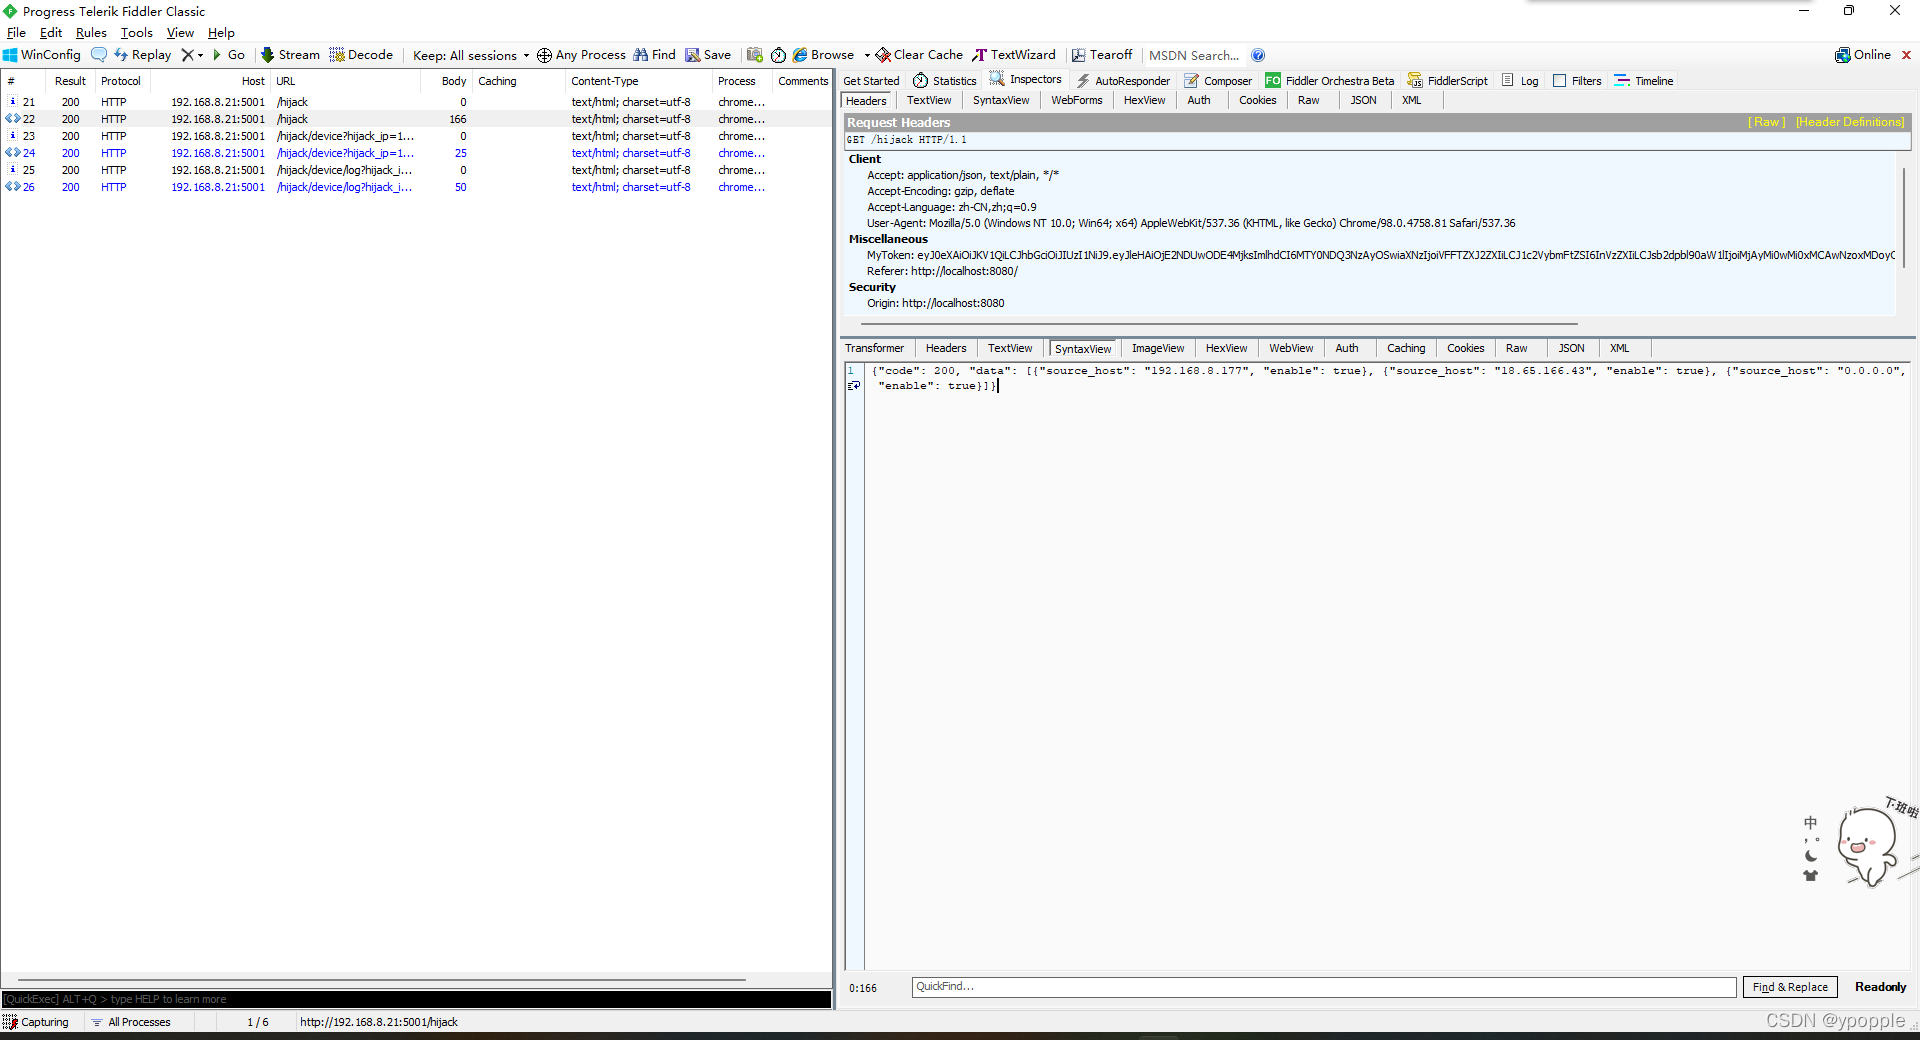Click the Remove sessions X icon
The height and width of the screenshot is (1040, 1920).
coord(187,55)
